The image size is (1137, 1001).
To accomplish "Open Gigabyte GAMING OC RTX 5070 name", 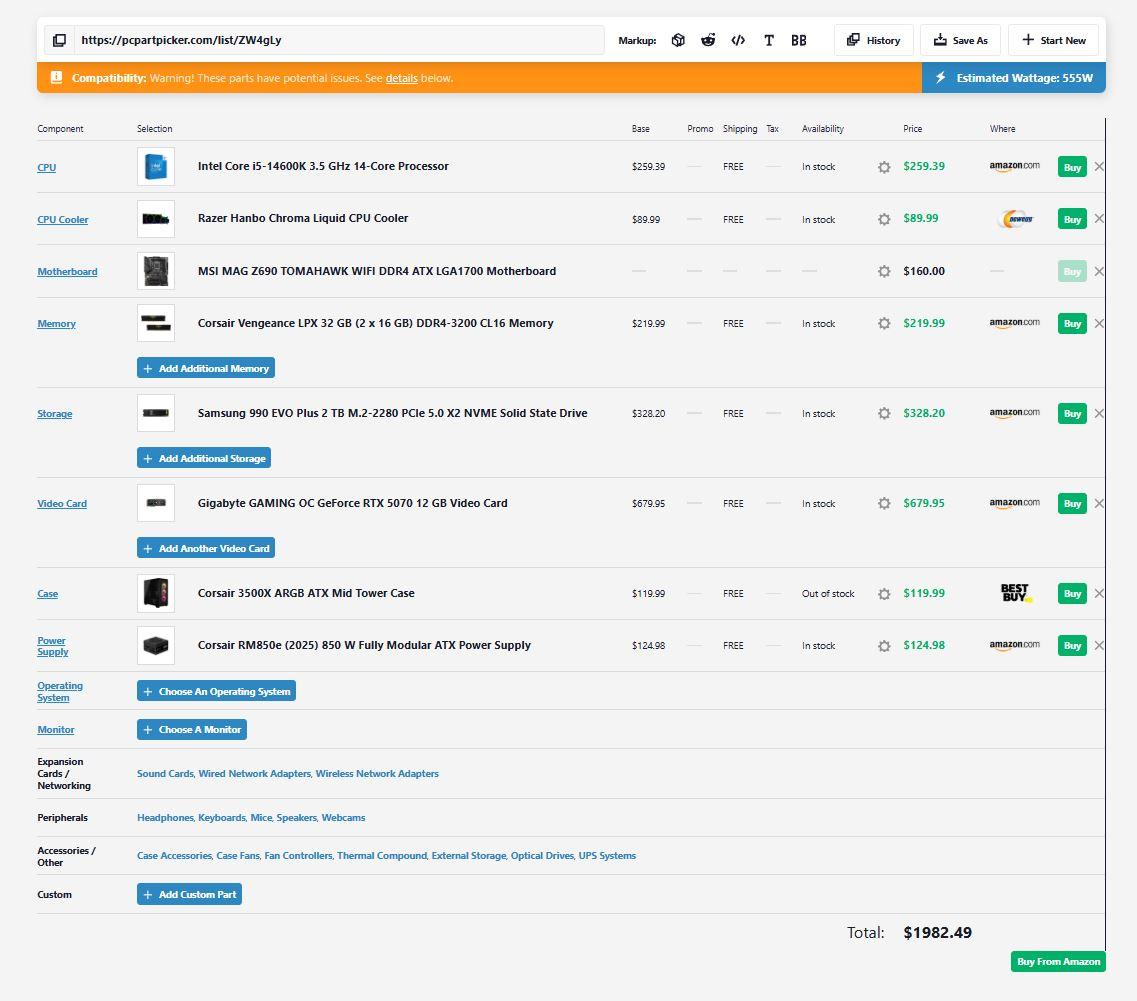I will (x=352, y=503).
